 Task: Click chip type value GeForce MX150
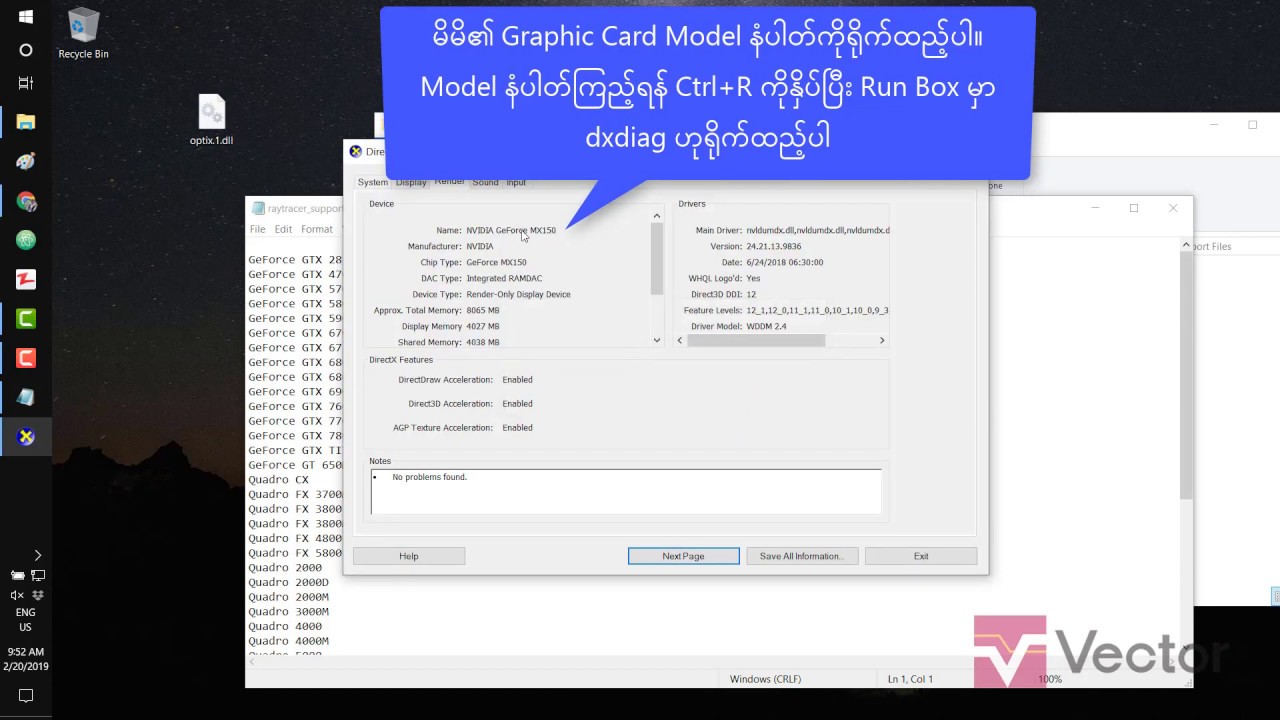[x=496, y=262]
